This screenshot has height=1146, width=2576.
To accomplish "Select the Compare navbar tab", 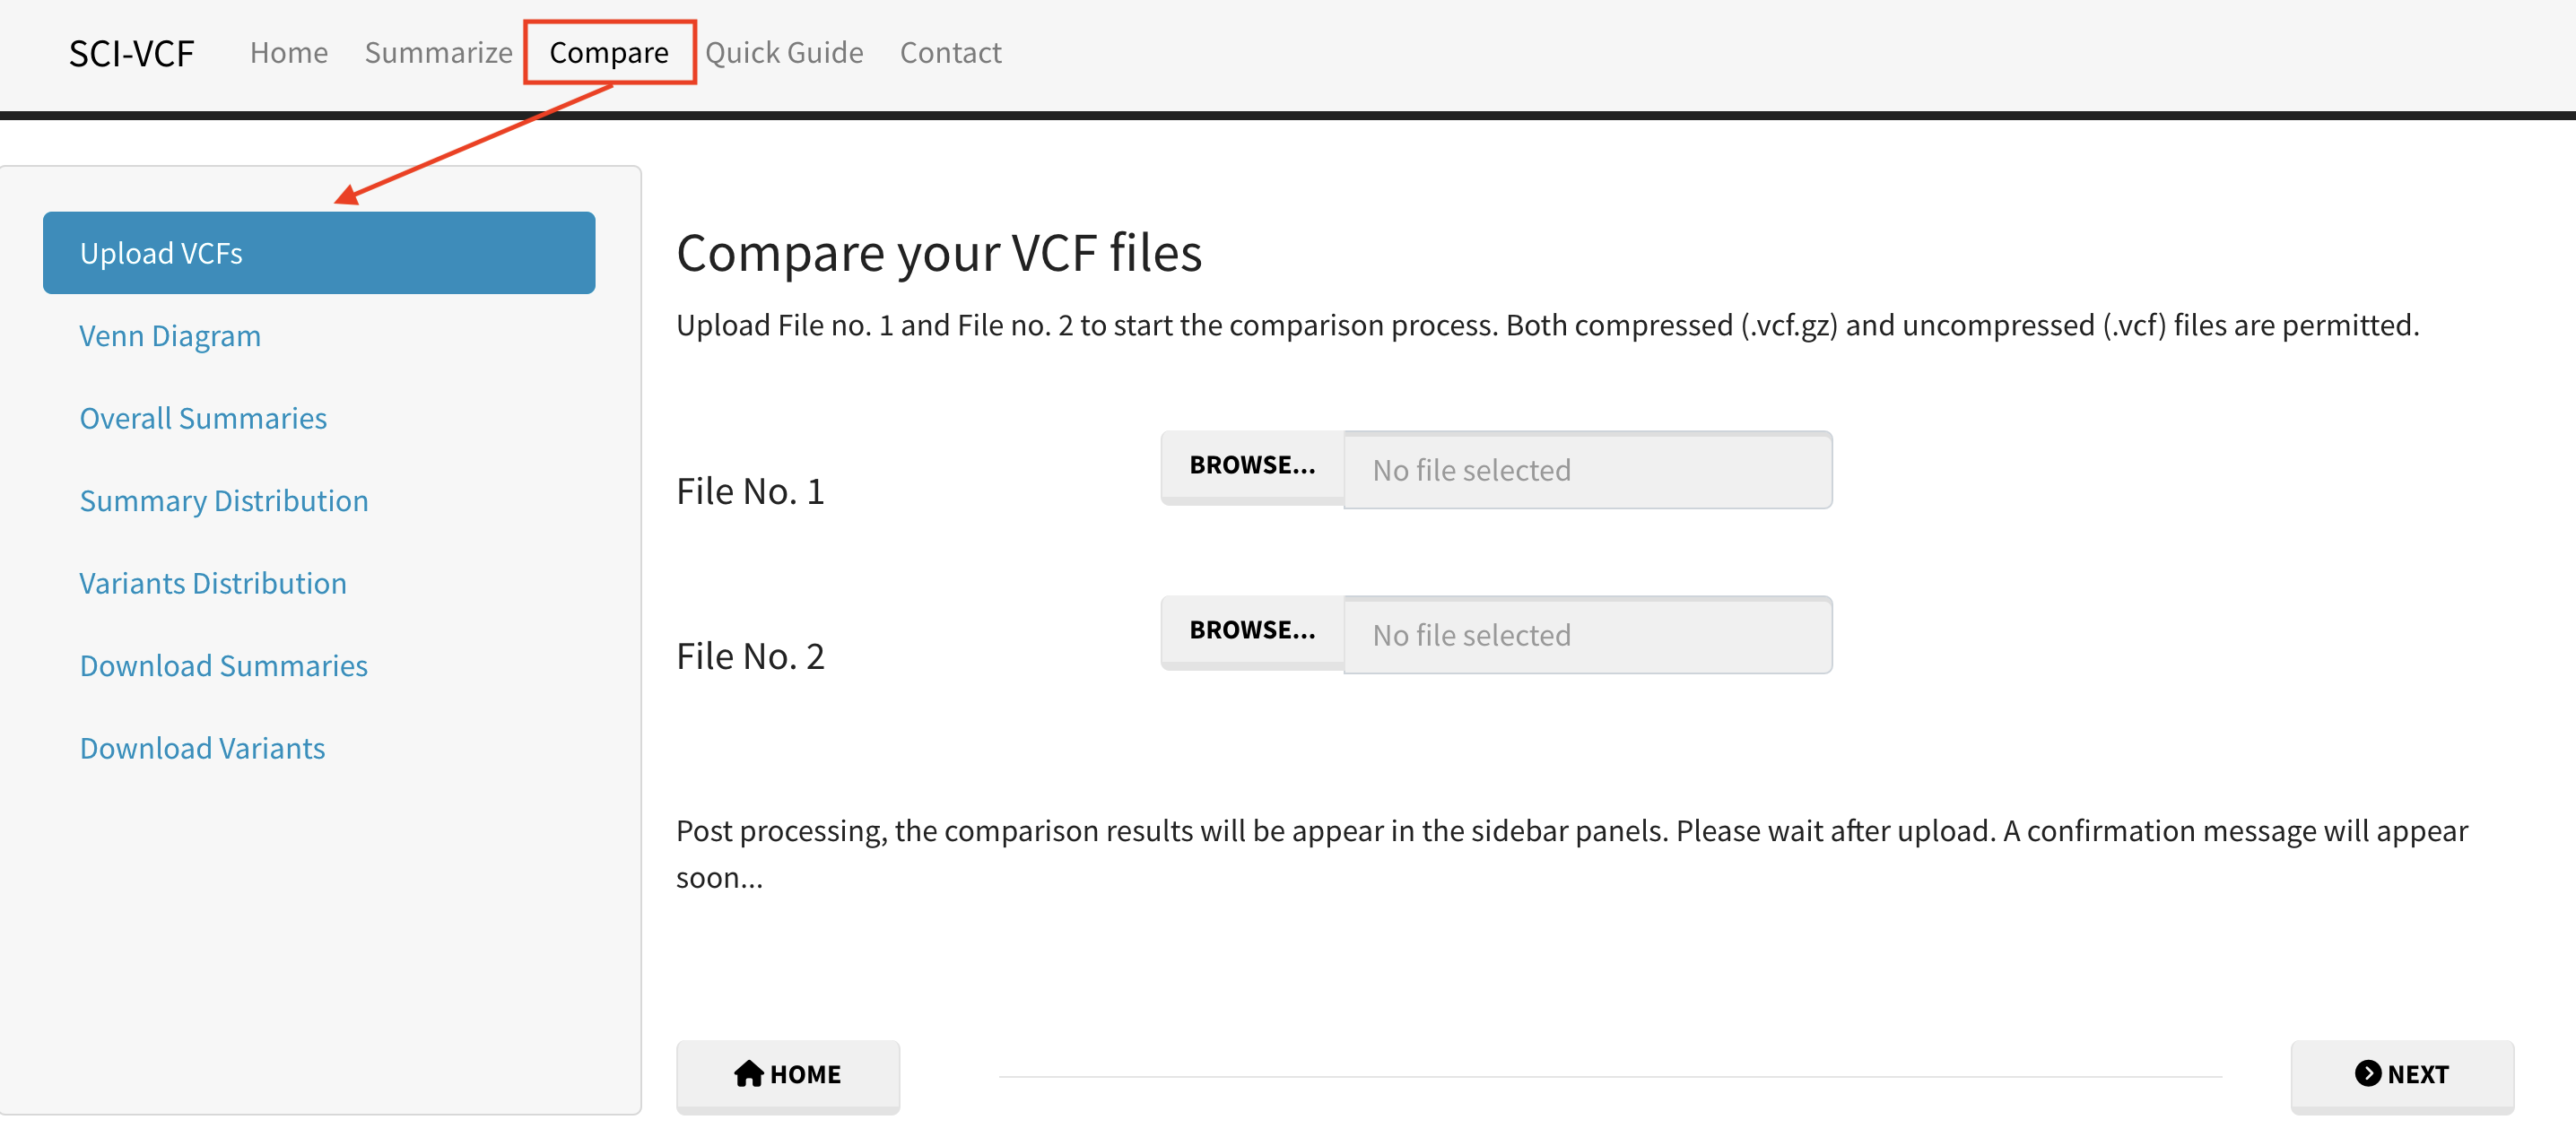I will point(608,53).
